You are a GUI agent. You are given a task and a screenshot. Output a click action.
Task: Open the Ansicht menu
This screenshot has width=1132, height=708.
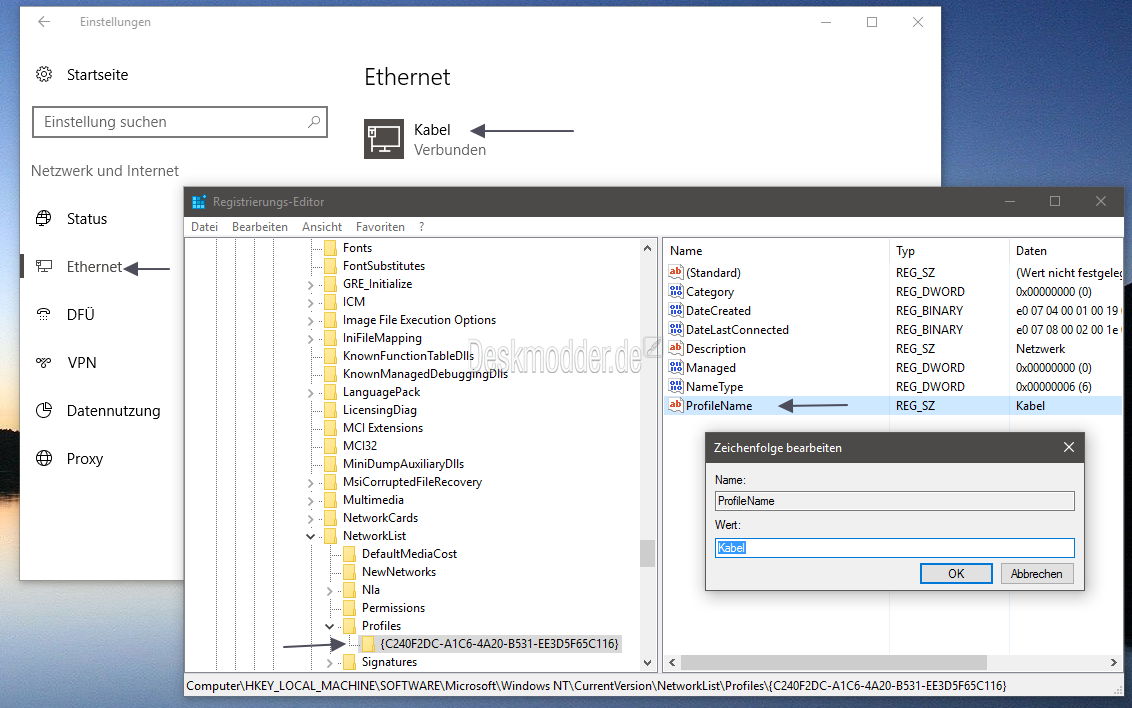(322, 227)
